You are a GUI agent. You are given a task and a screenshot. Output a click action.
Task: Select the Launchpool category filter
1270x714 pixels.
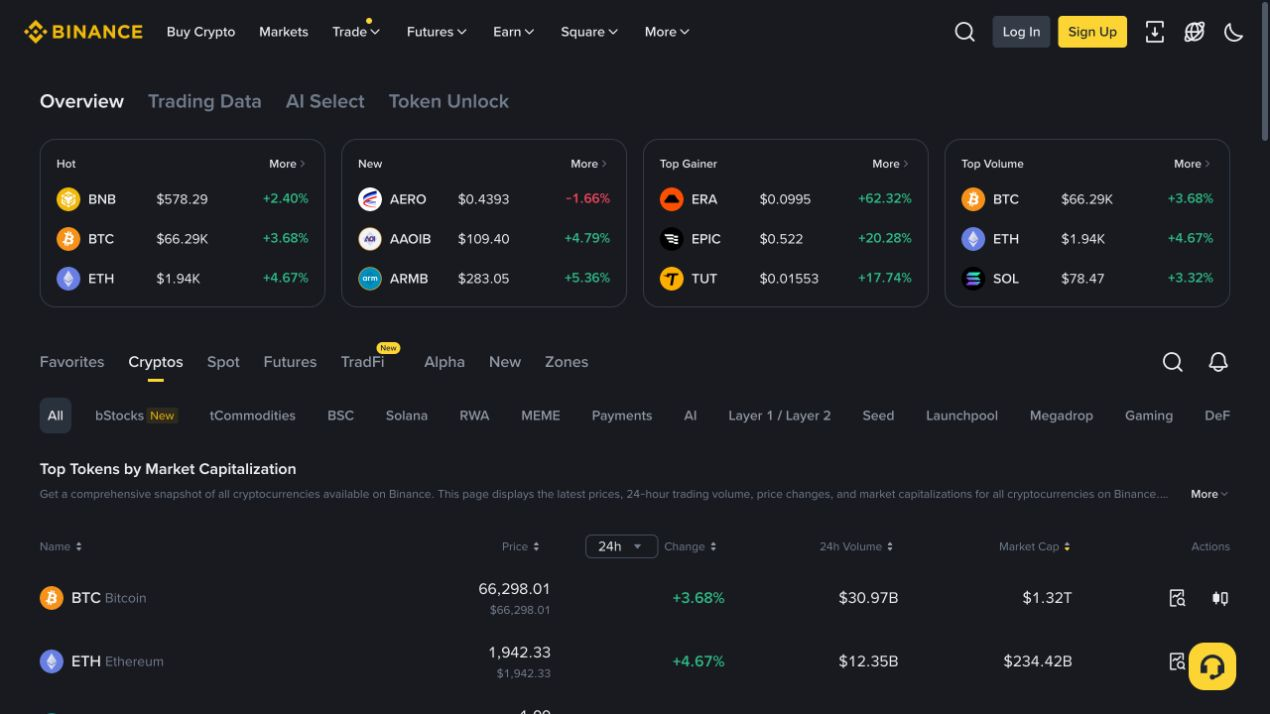[x=962, y=416]
